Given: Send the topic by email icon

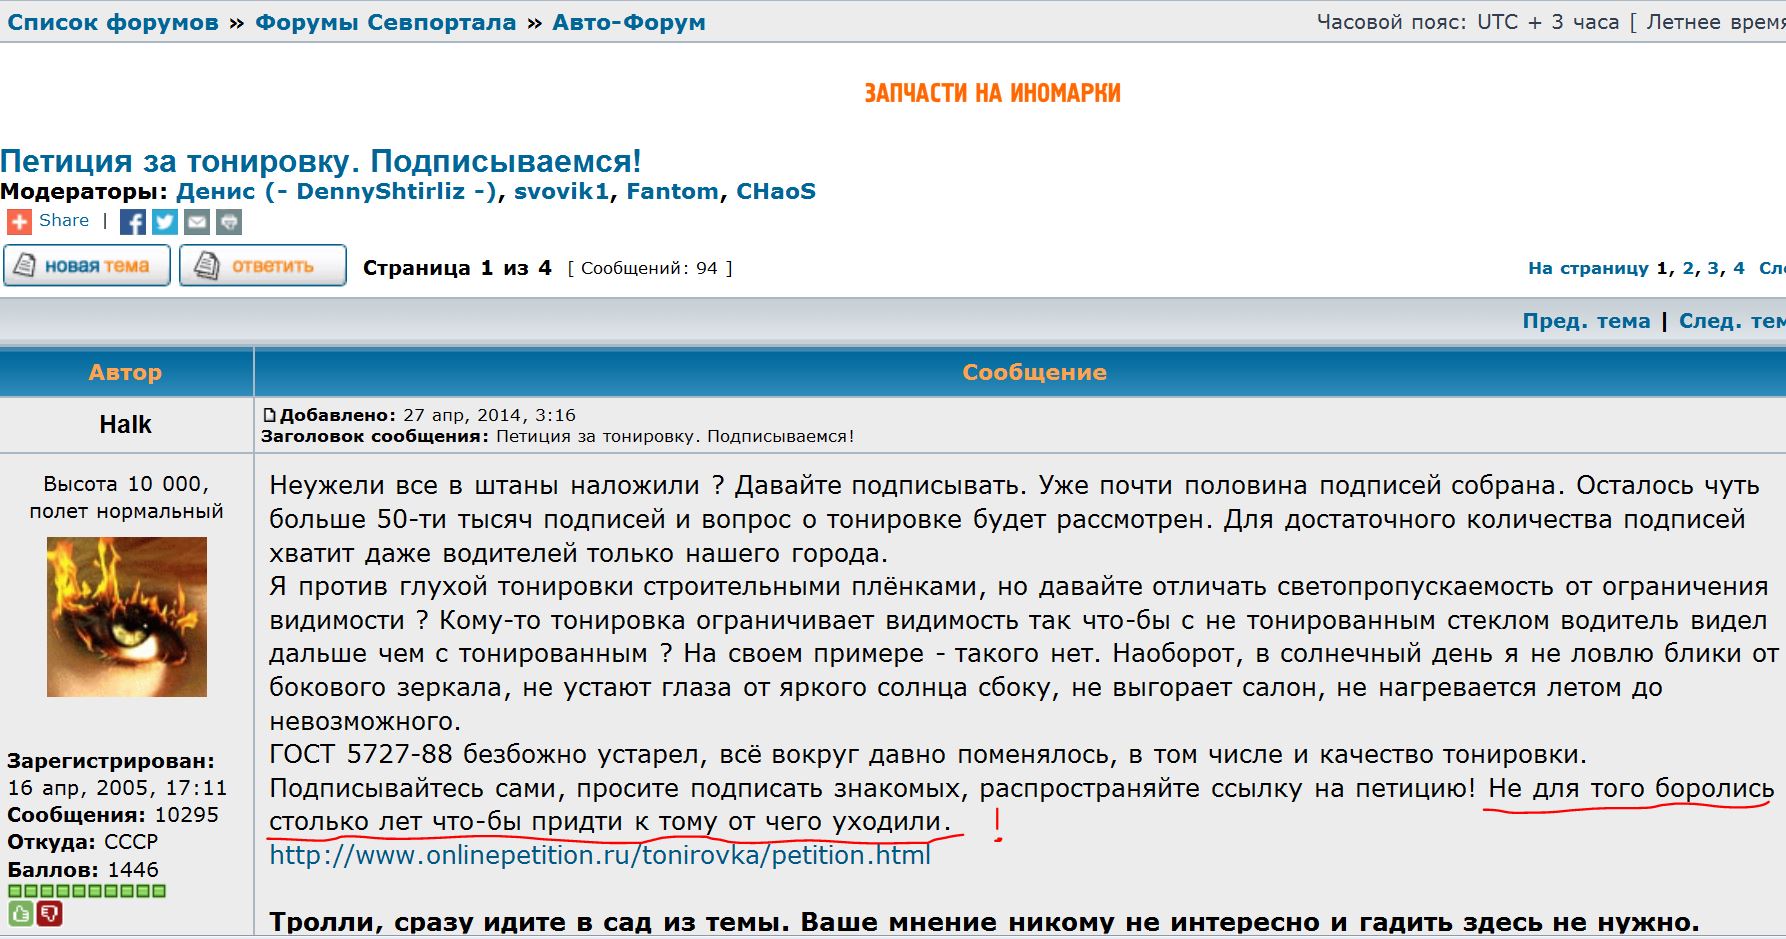Looking at the screenshot, I should tap(197, 222).
